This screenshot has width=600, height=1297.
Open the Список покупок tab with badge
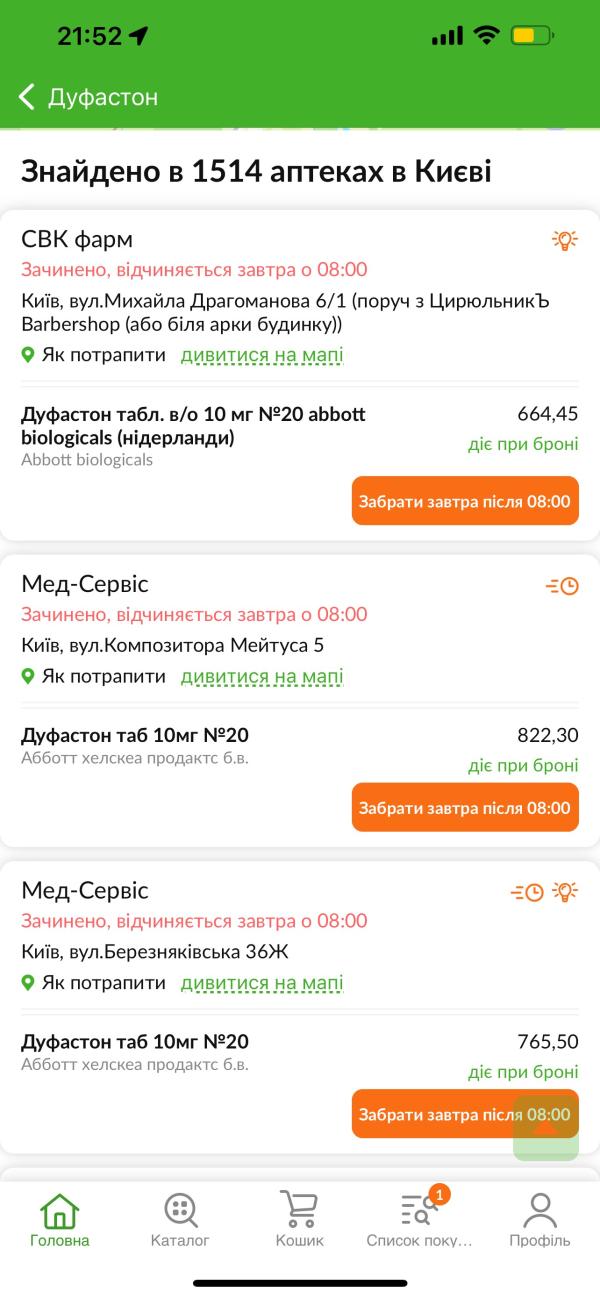pyautogui.click(x=419, y=1220)
